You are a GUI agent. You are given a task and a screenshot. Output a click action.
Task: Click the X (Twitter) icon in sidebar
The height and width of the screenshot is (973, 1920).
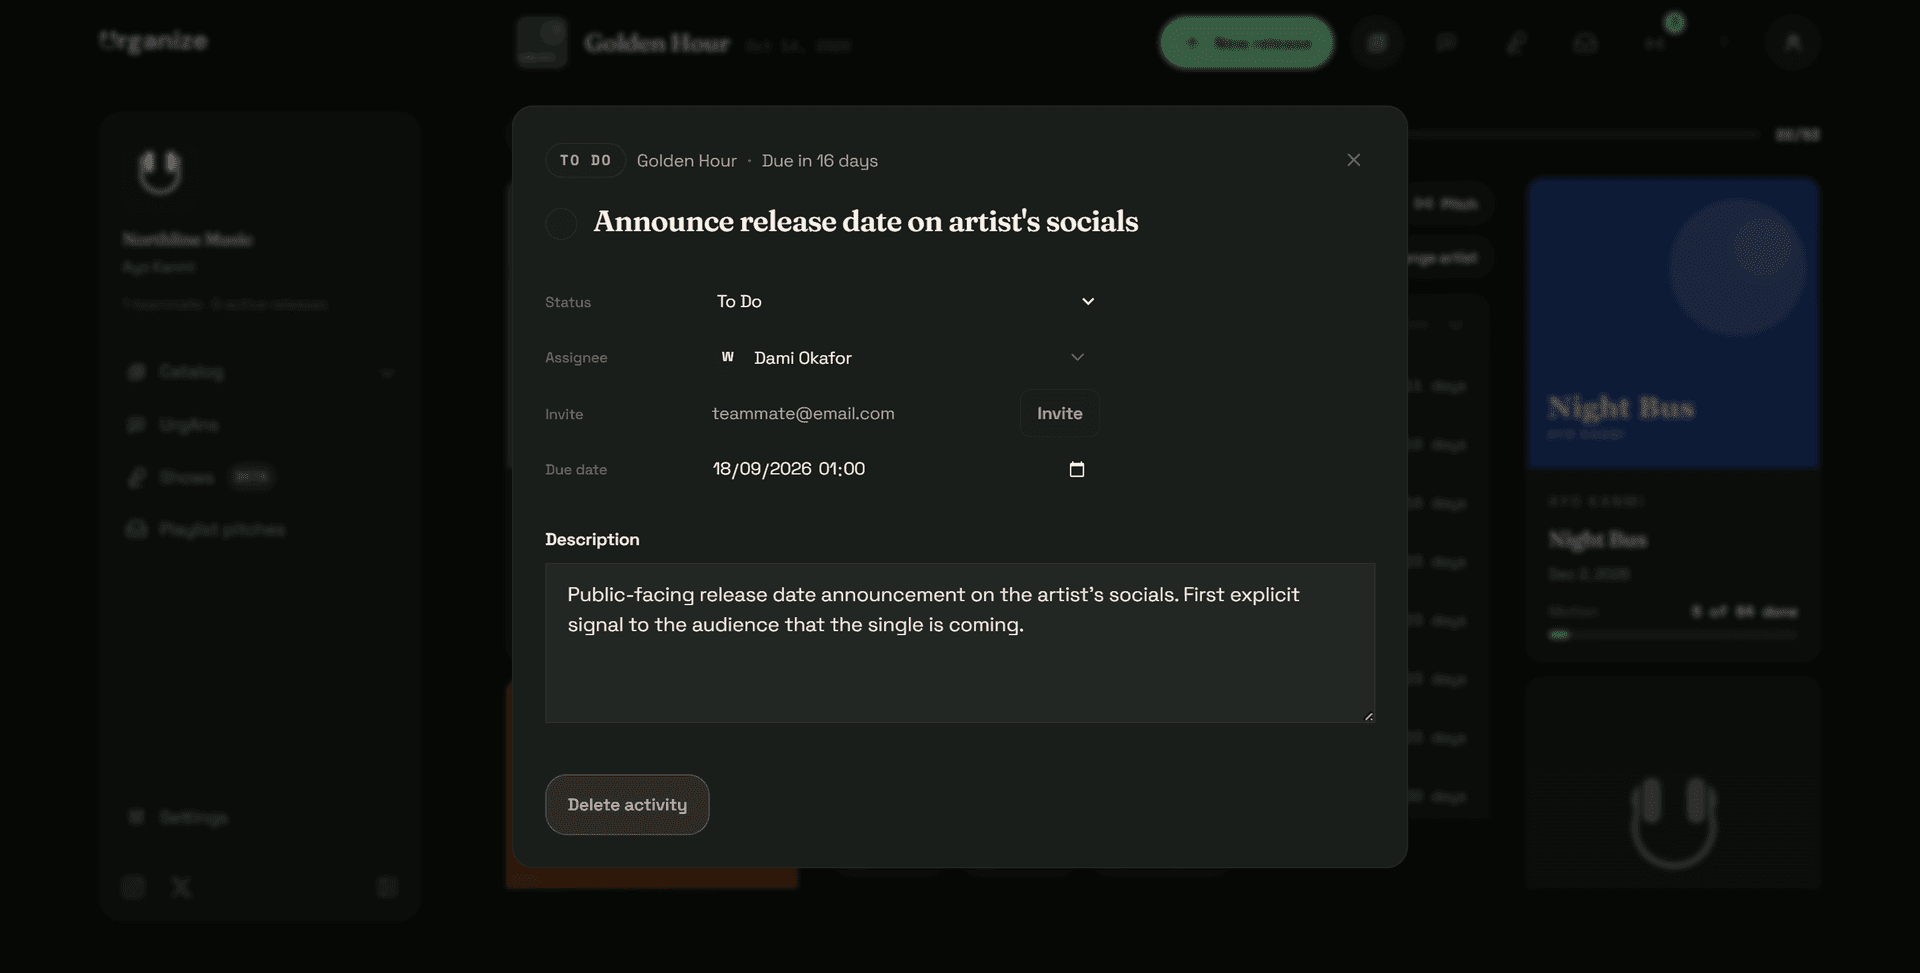point(181,887)
